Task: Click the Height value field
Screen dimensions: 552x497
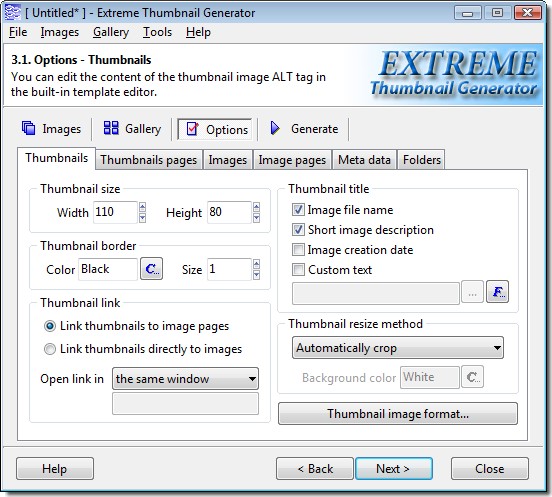Action: pyautogui.click(x=229, y=212)
